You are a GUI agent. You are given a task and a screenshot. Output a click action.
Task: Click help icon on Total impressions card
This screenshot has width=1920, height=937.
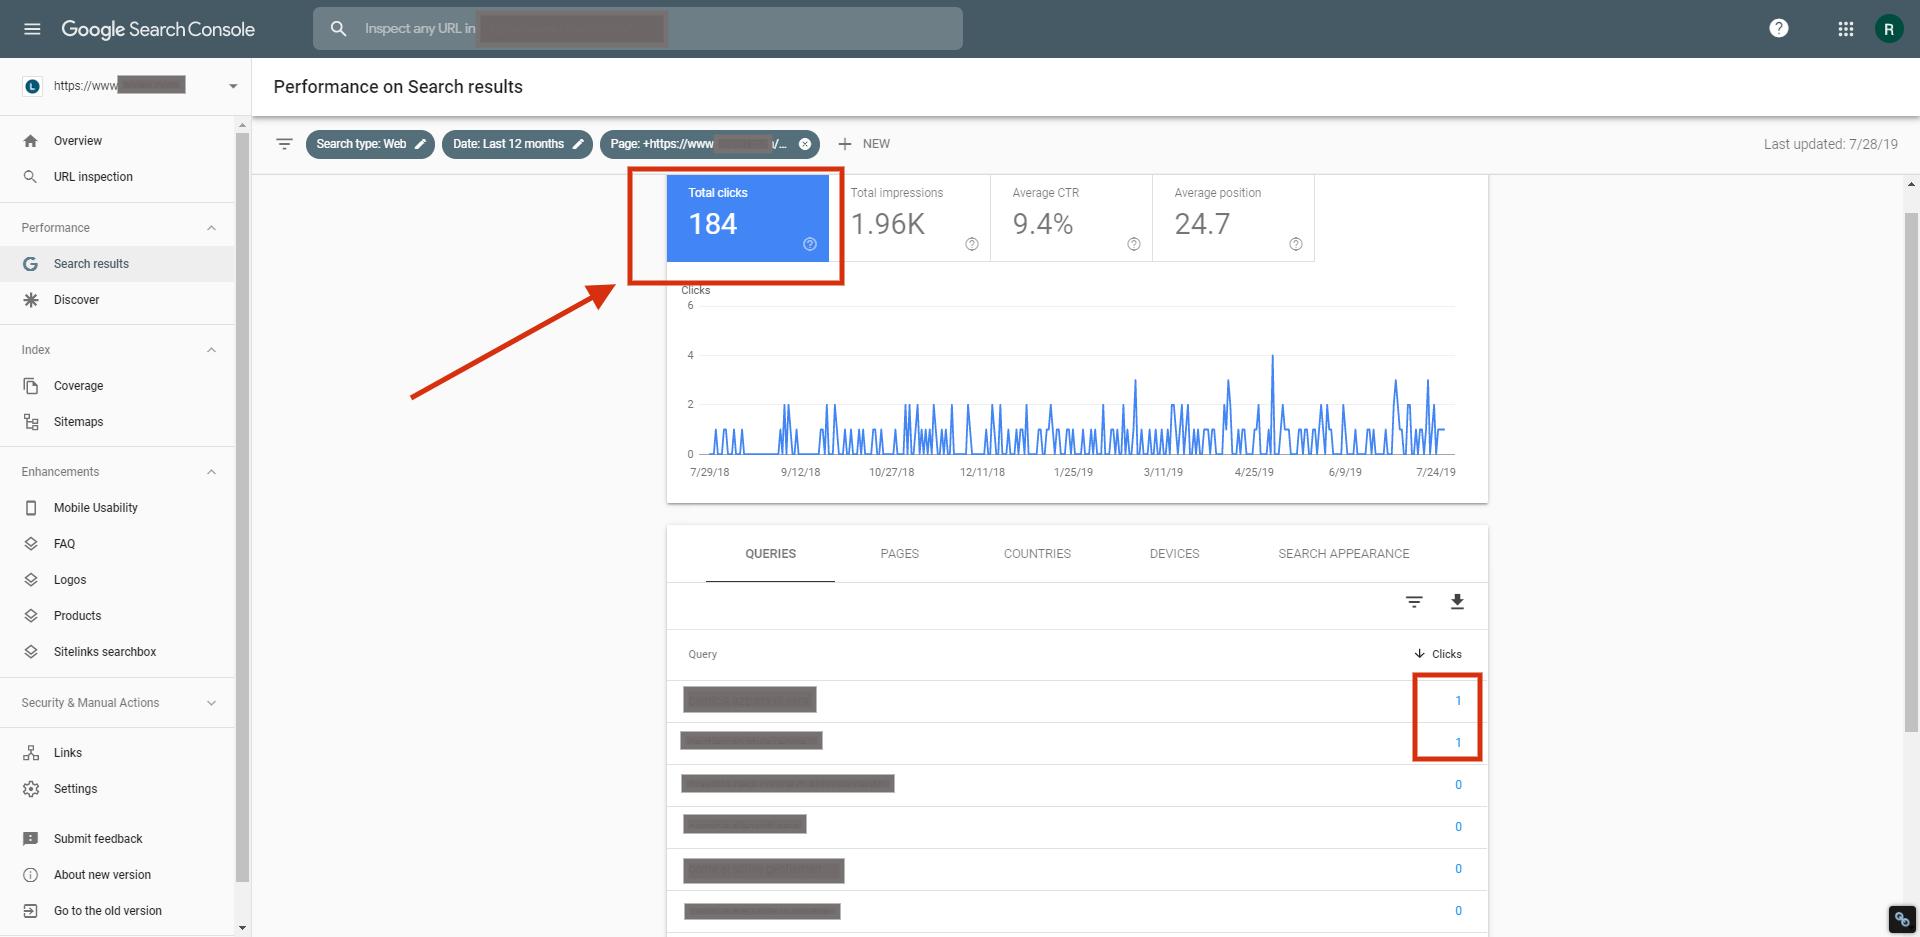[972, 244]
